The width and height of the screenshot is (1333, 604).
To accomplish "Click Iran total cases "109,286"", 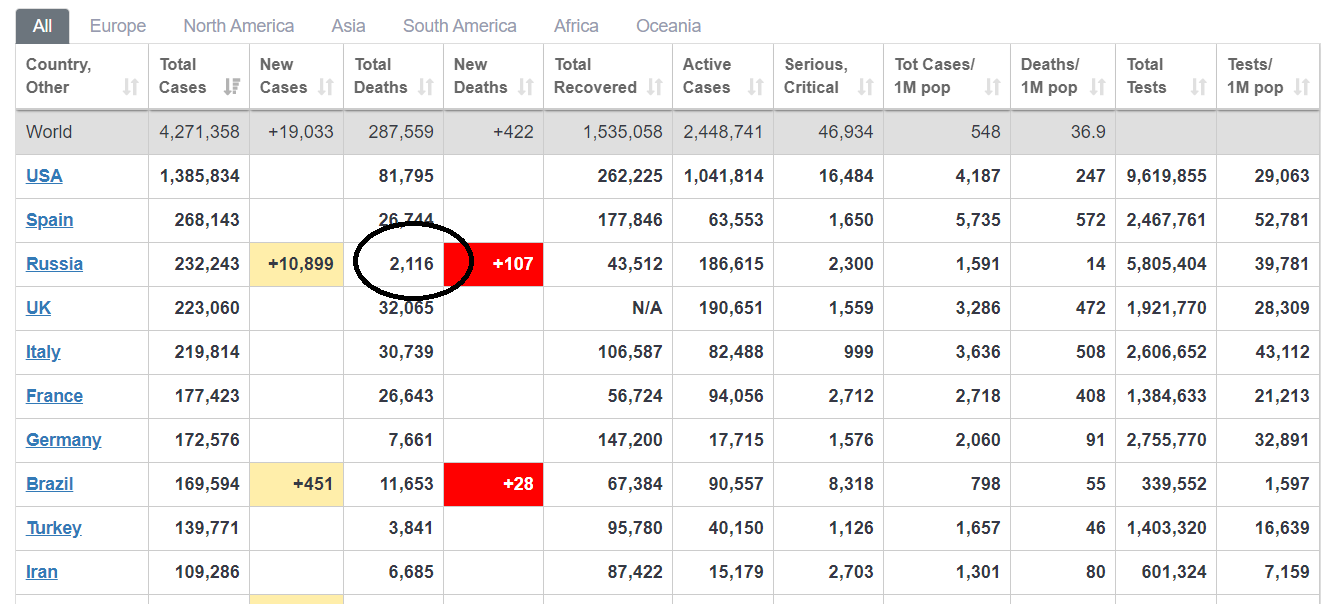I will pyautogui.click(x=207, y=572).
